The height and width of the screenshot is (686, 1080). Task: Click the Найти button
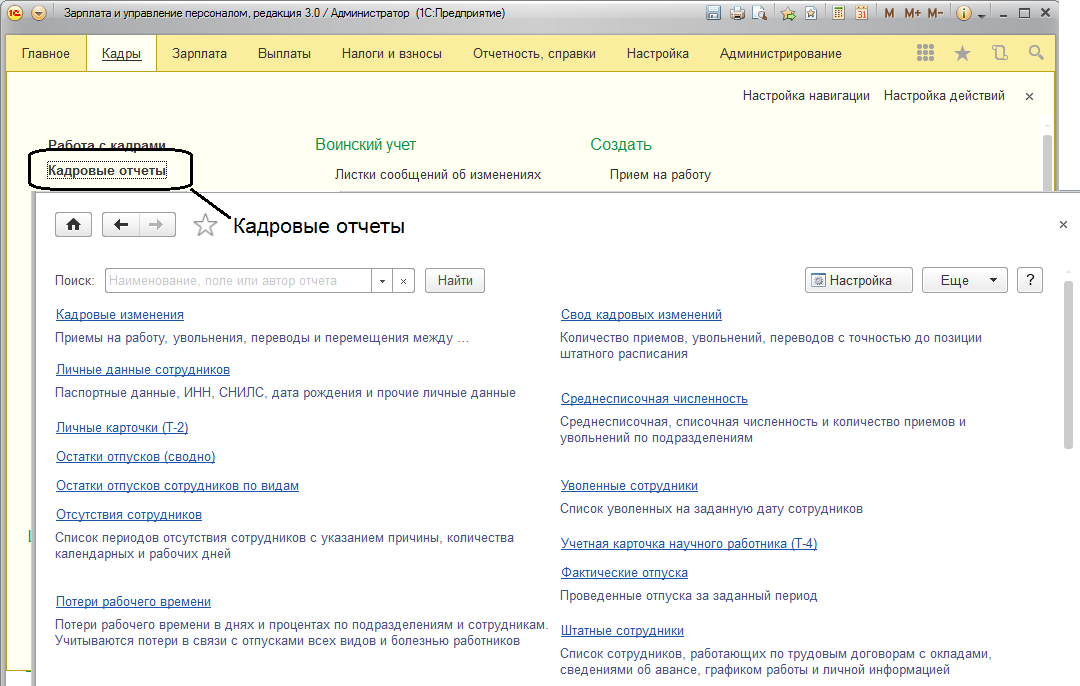pos(455,280)
